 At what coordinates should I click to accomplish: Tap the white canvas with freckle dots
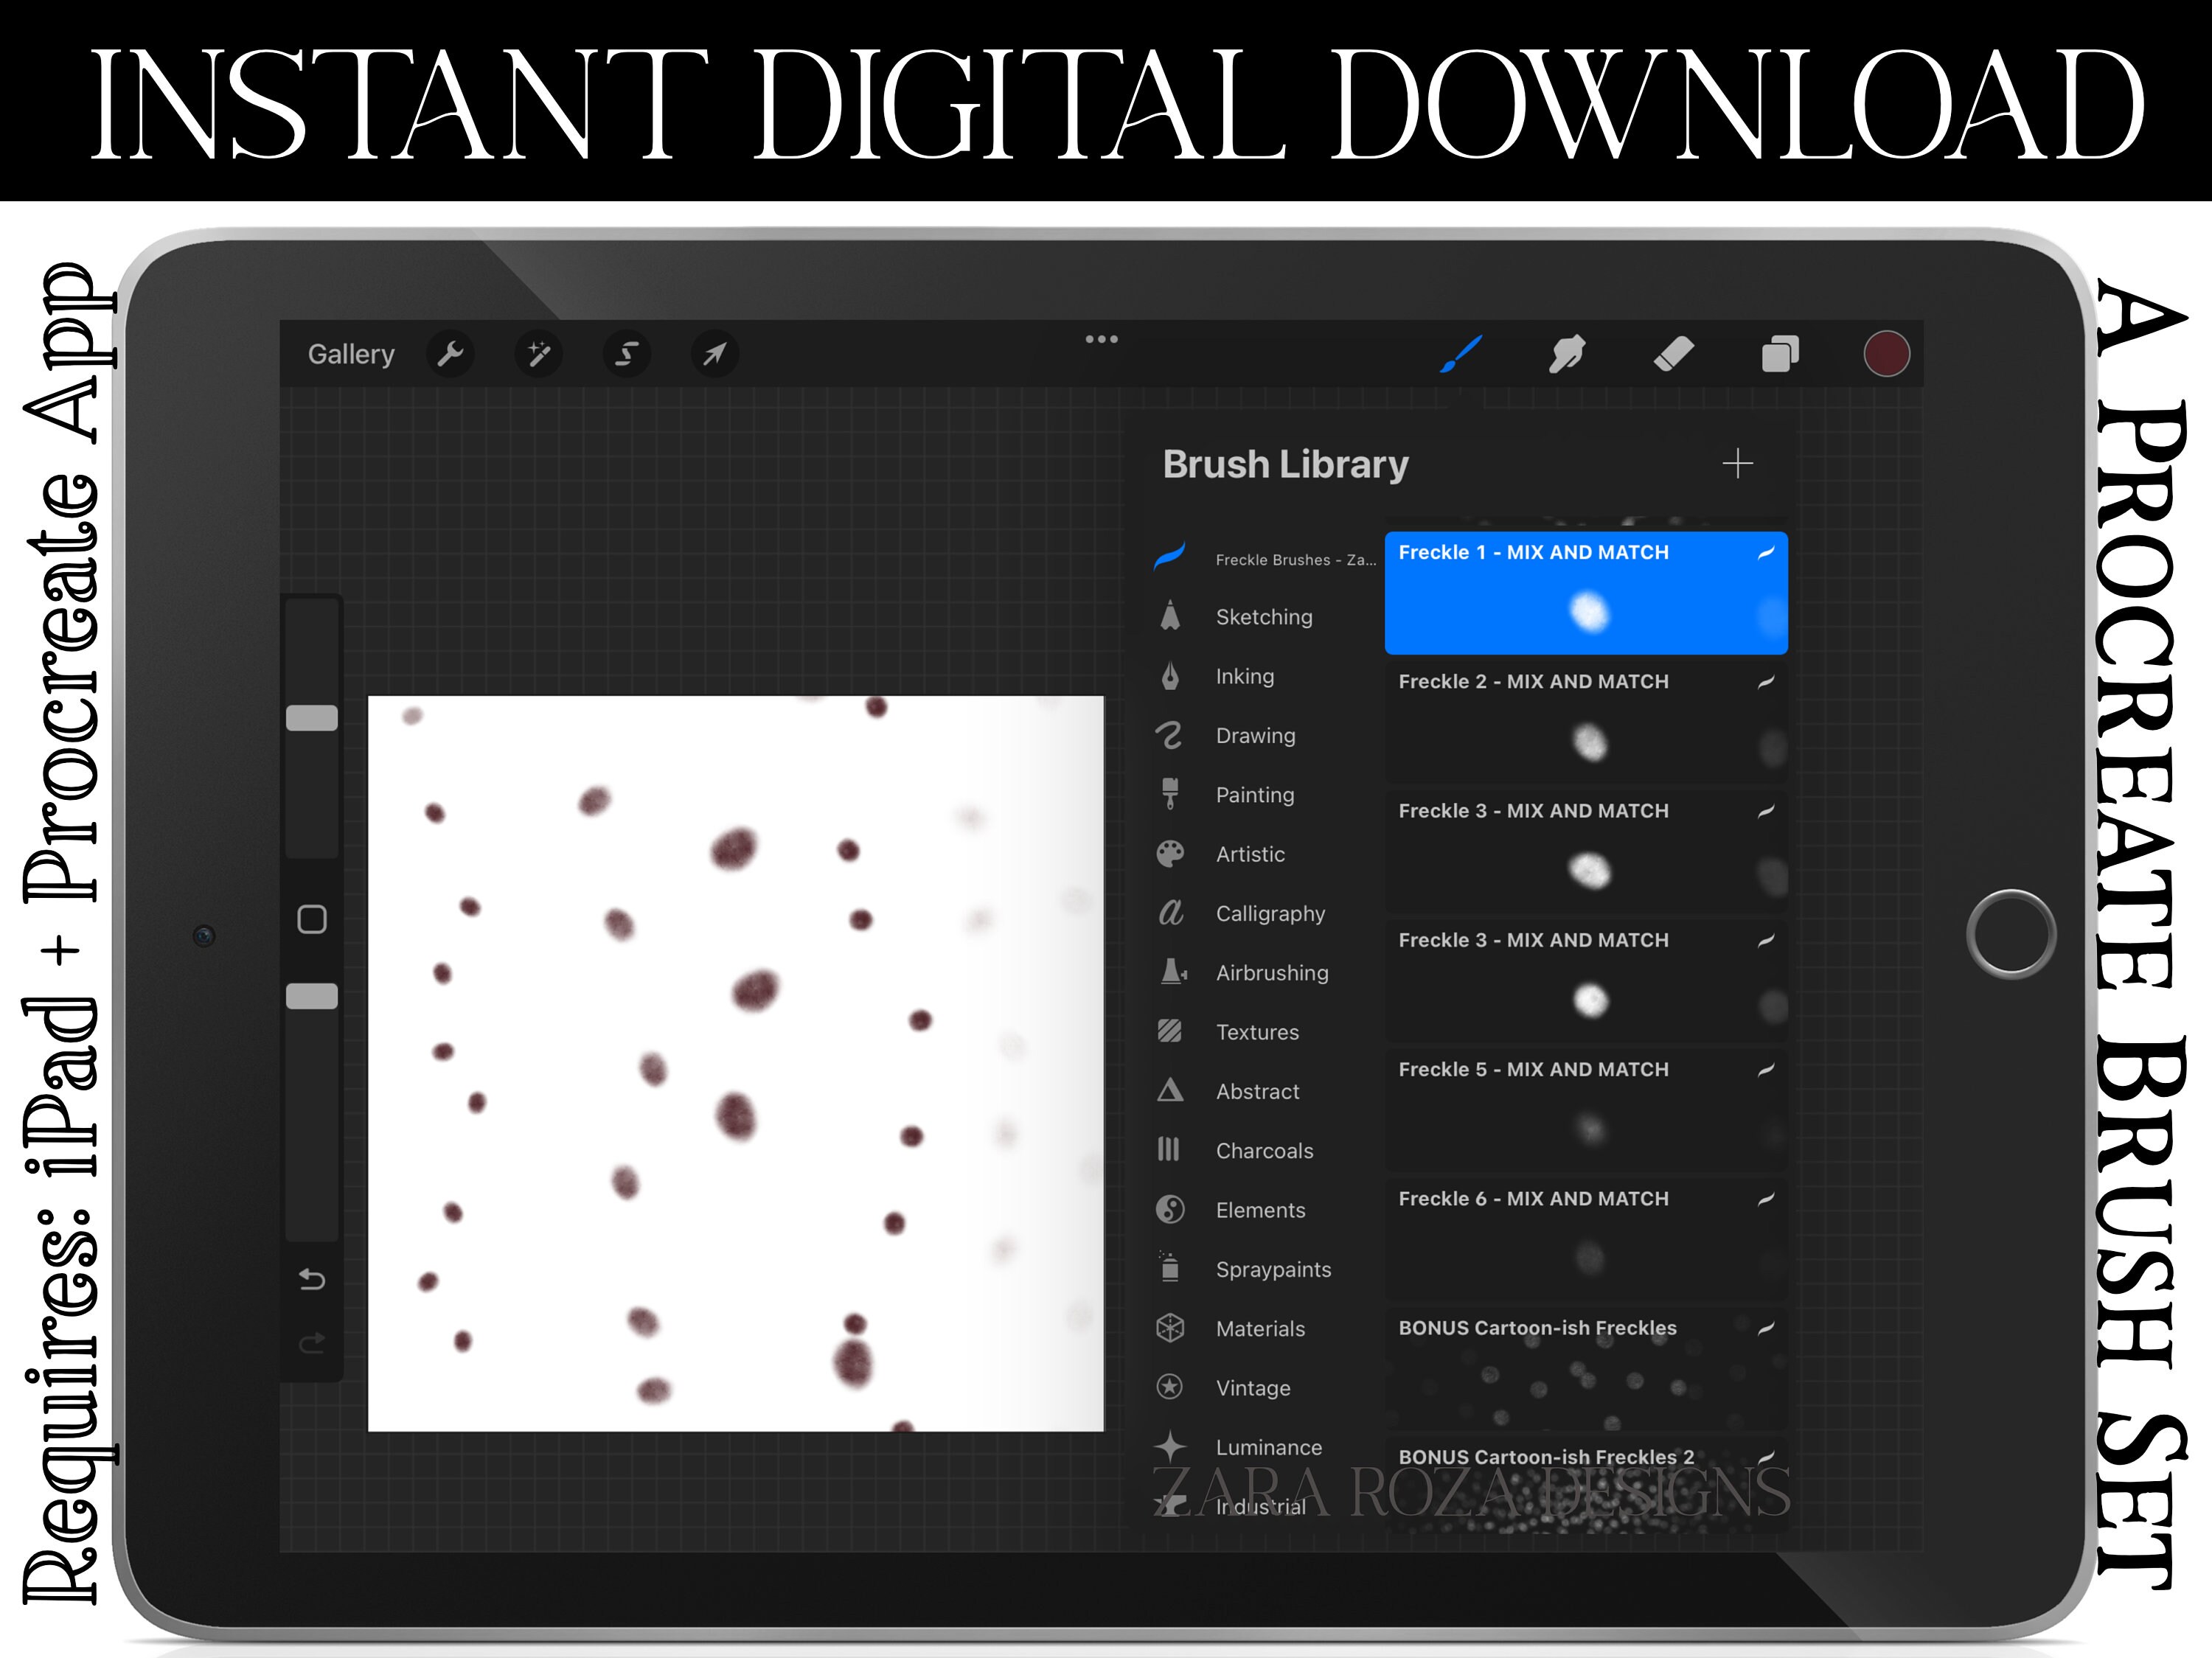tap(736, 1063)
